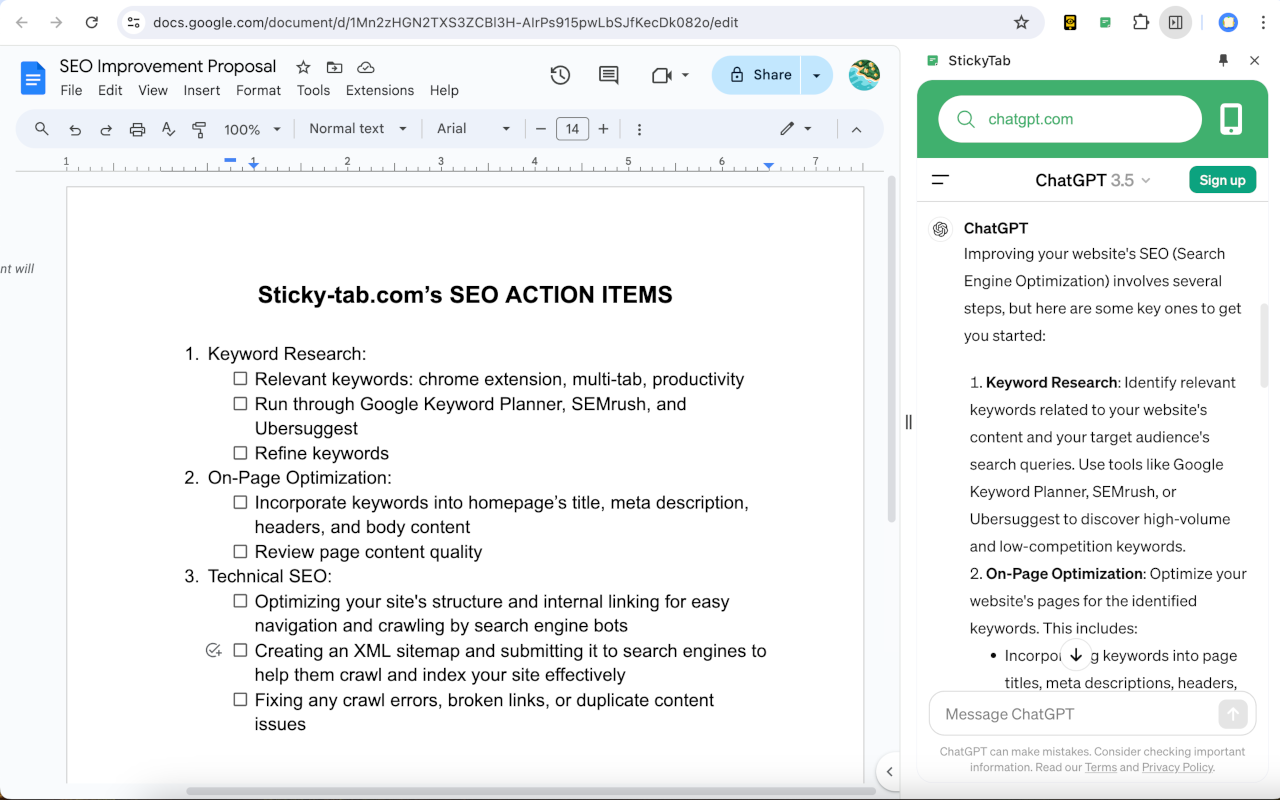Jump to bottom of ChatGPT conversation

pyautogui.click(x=1076, y=655)
